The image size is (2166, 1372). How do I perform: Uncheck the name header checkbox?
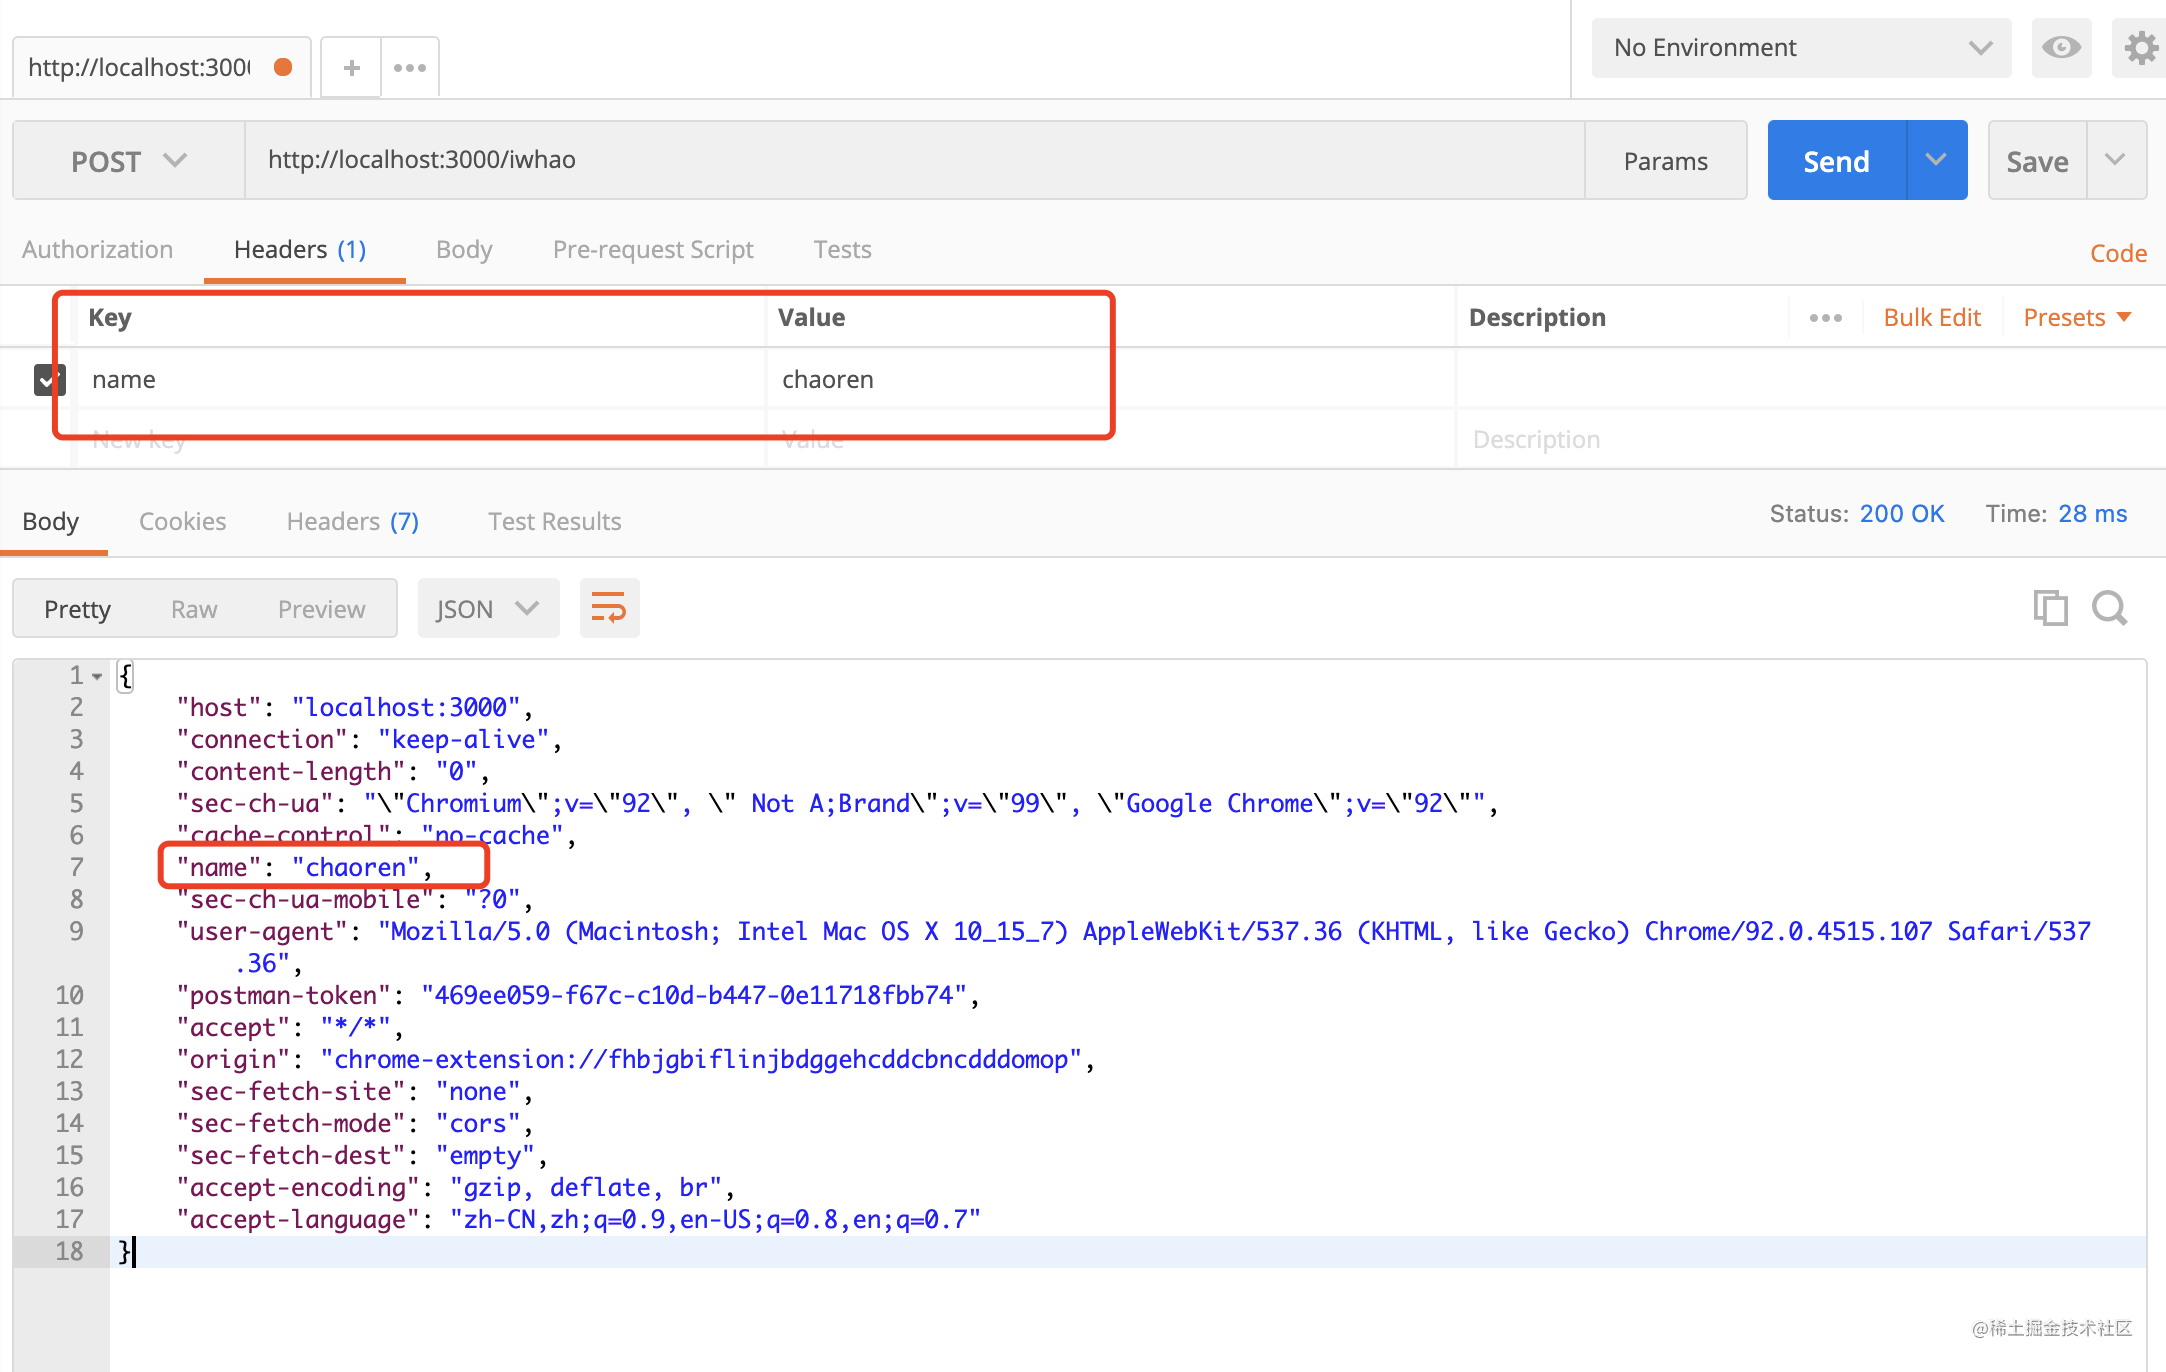(x=49, y=380)
